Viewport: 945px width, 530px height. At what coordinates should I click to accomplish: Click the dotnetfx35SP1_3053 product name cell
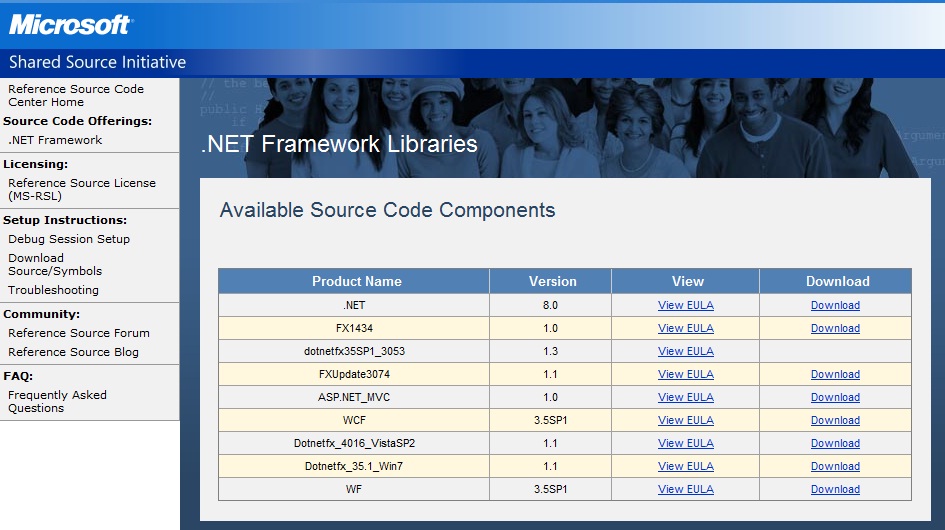(354, 351)
